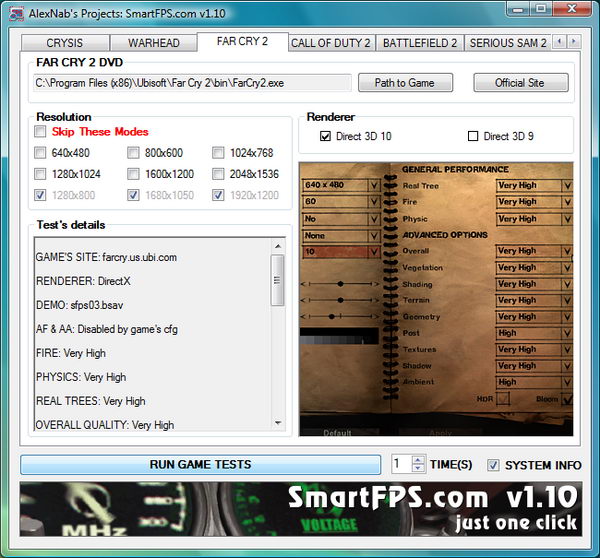Click the "GAME'S SITE: farcry.us.ubi.com" line

(x=106, y=258)
